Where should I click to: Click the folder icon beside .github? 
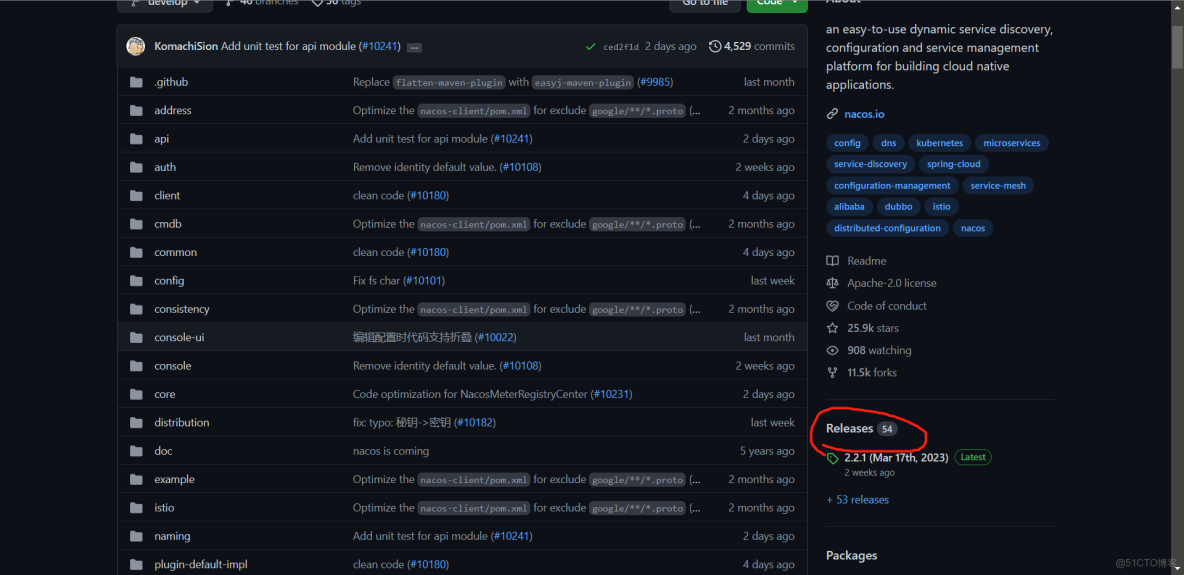(136, 82)
